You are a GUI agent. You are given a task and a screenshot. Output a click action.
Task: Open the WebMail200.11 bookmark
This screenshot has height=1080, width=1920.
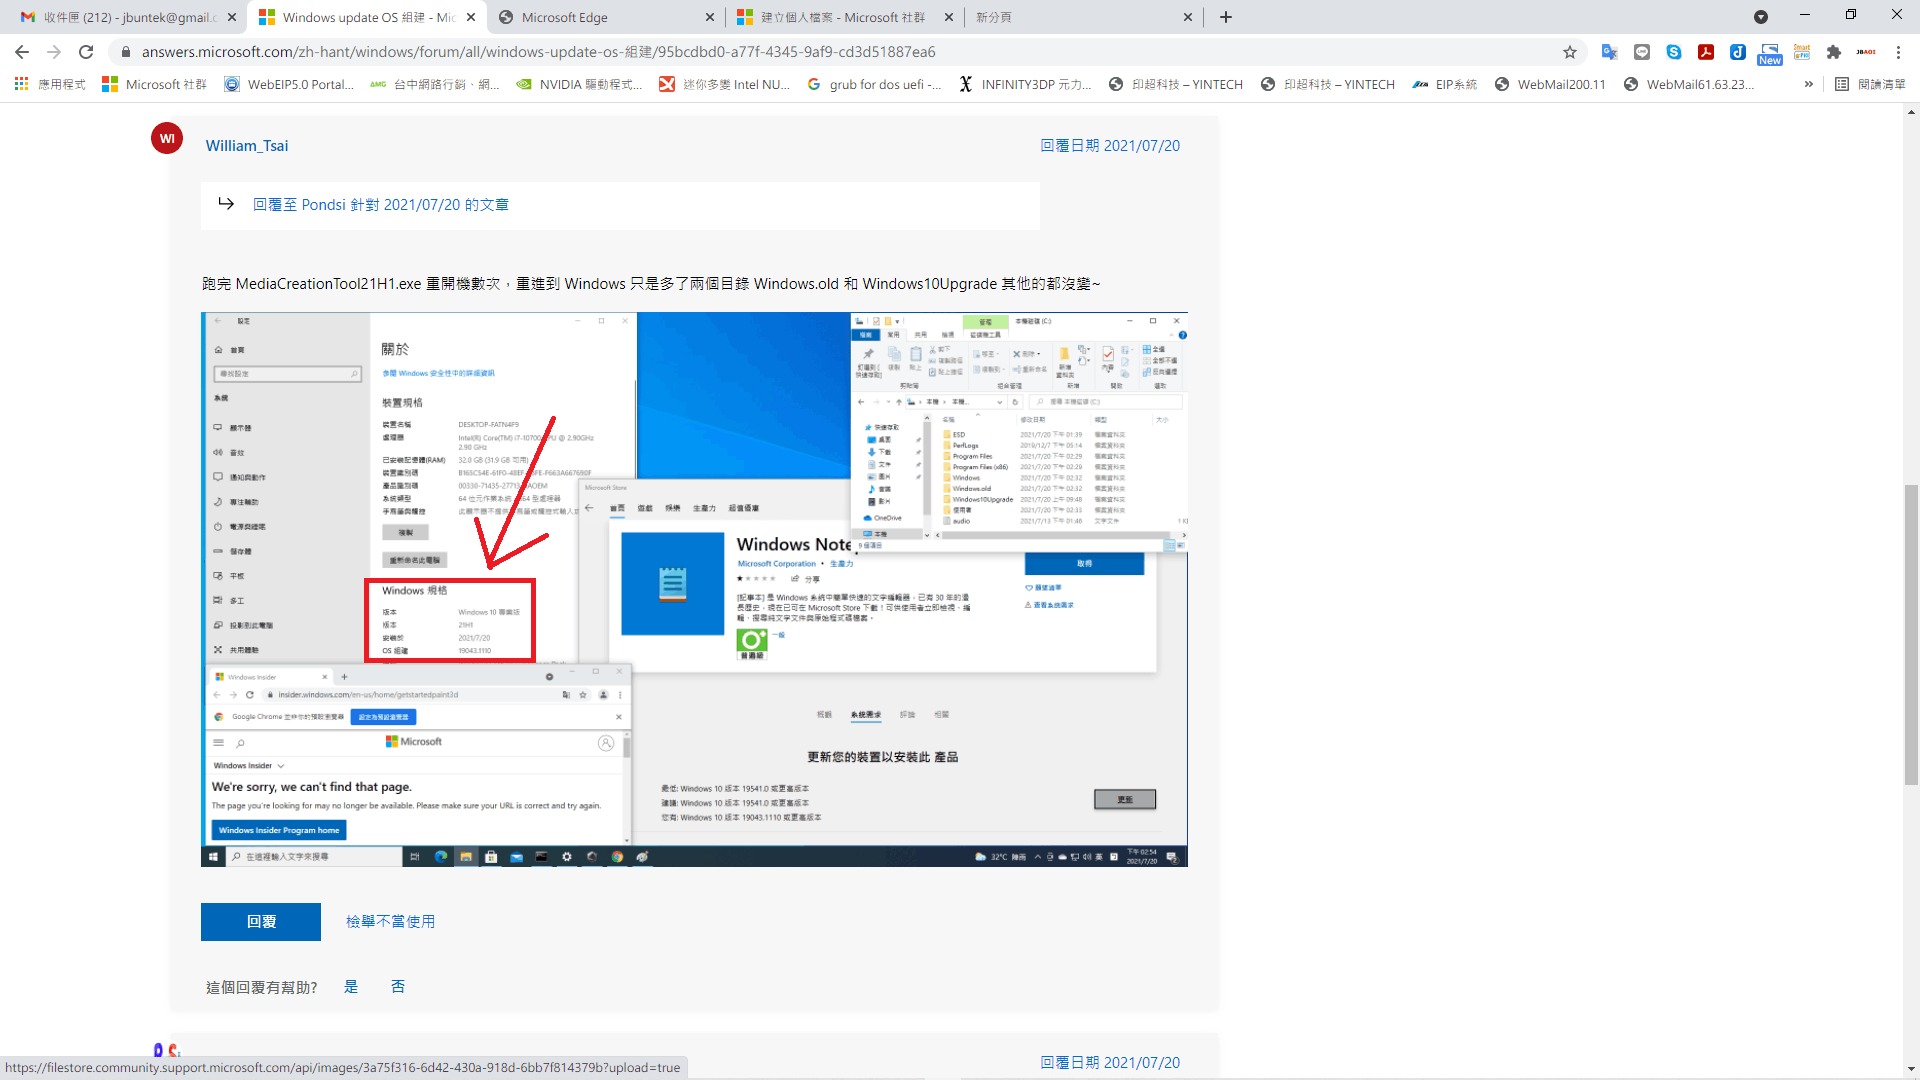(x=1549, y=84)
